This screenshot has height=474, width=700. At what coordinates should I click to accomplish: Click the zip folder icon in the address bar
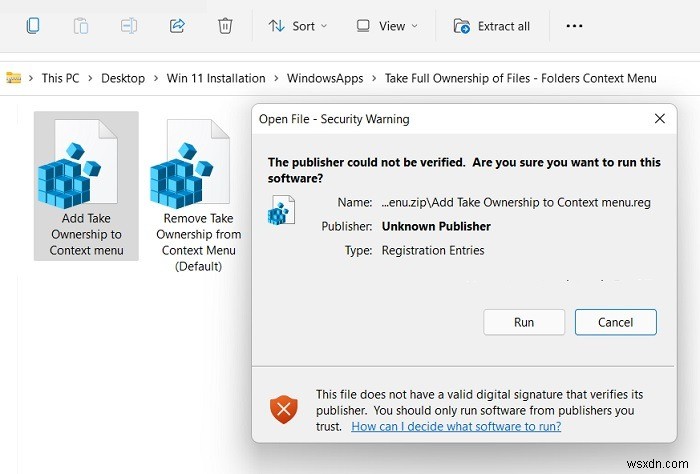[x=13, y=78]
